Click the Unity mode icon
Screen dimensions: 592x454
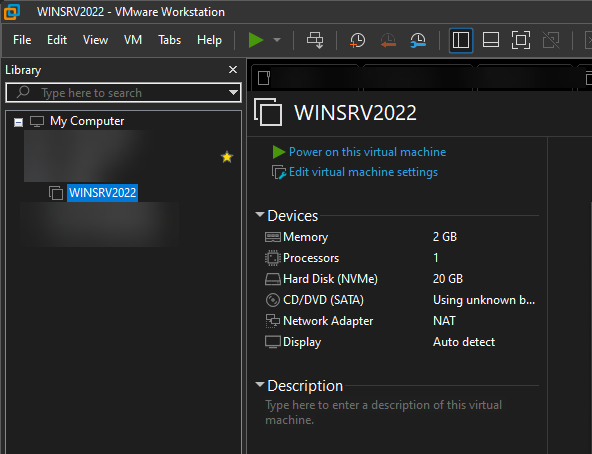(x=551, y=40)
